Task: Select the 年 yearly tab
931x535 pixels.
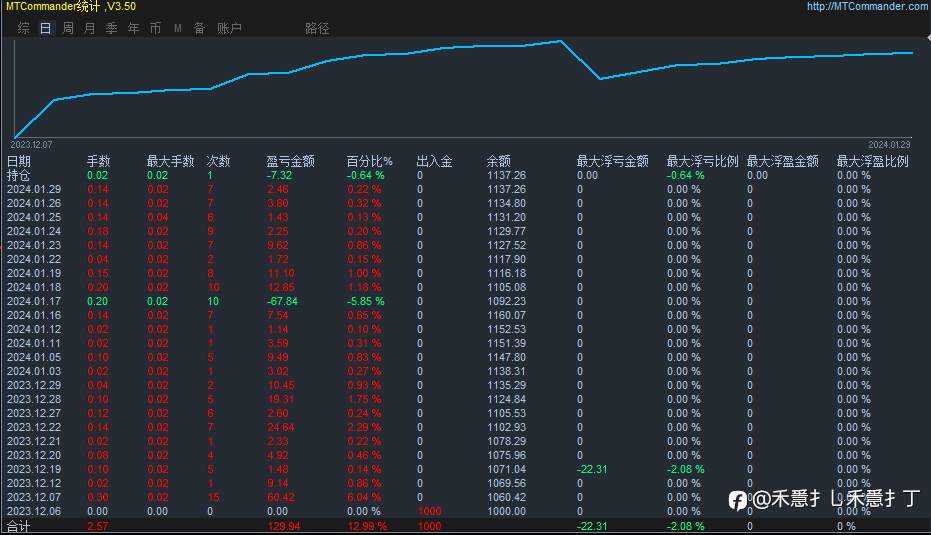Action: point(134,28)
